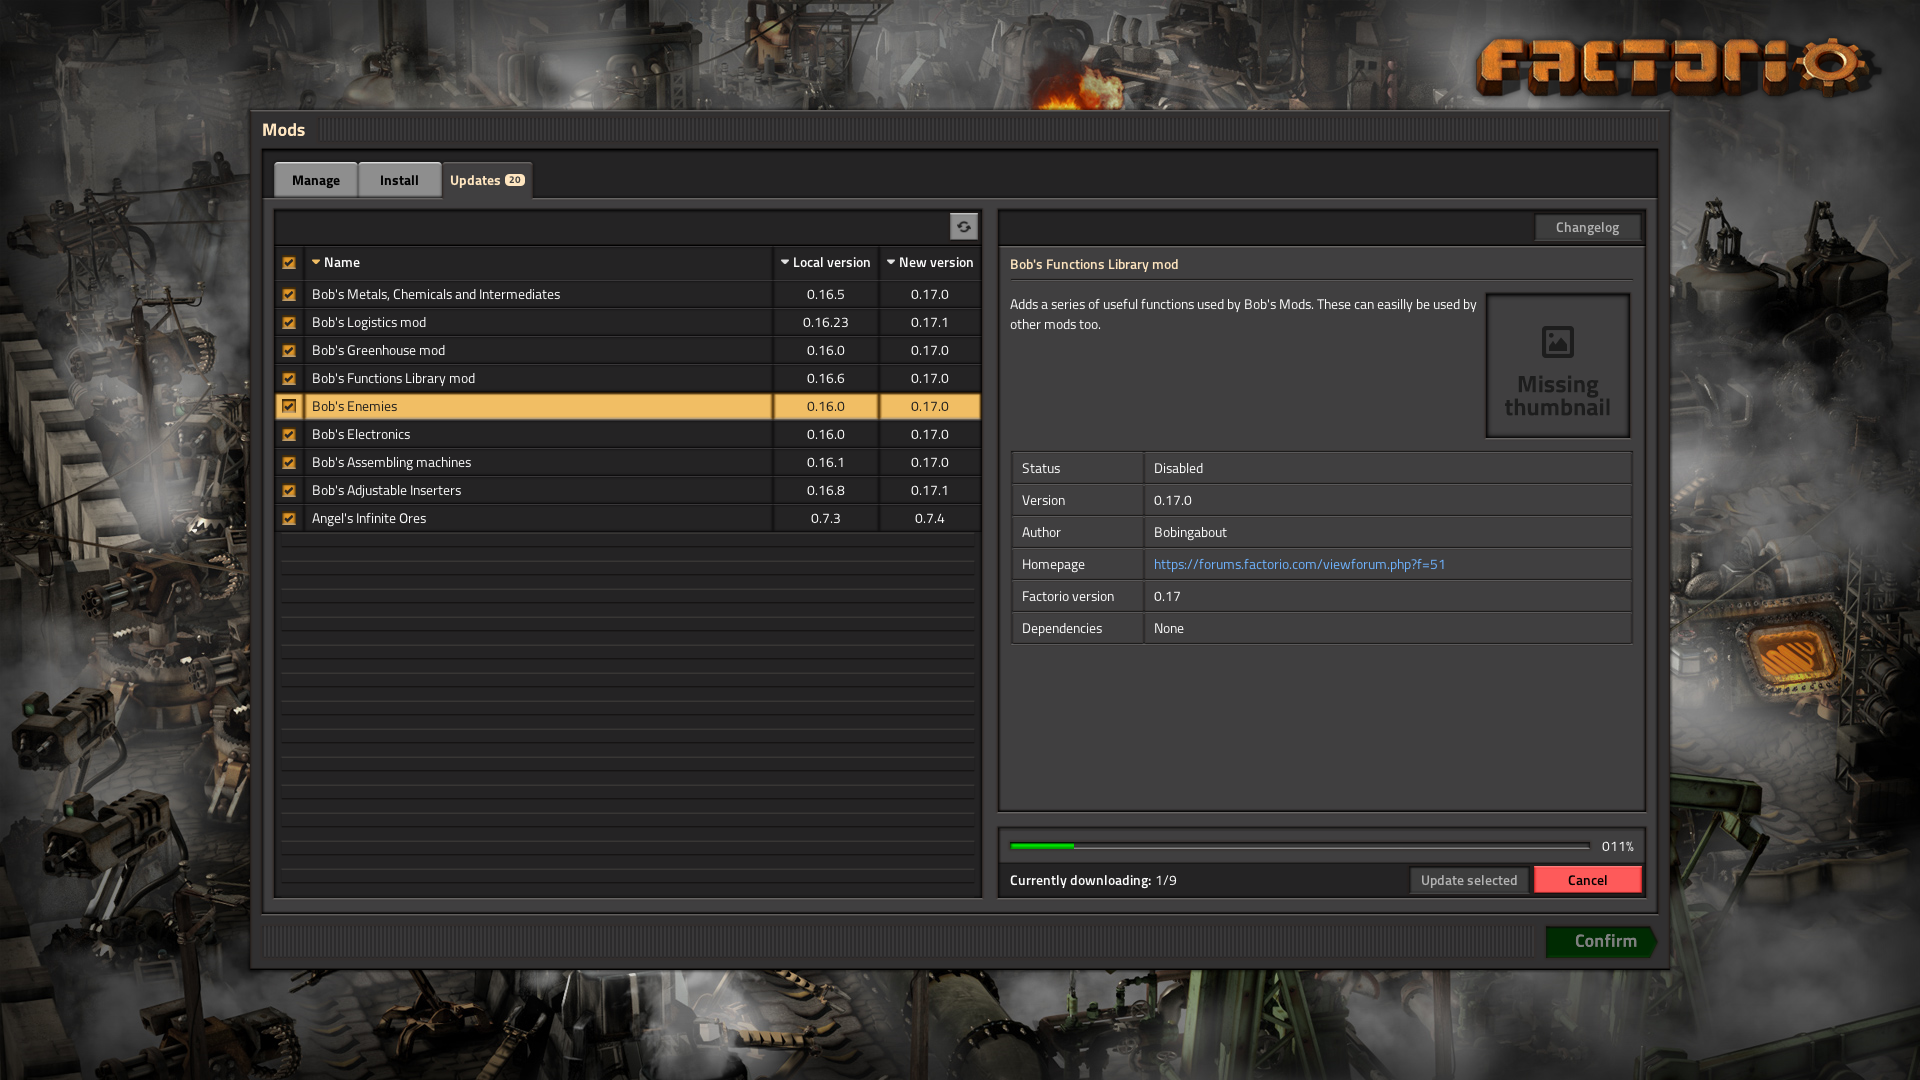
Task: Toggle Bob's Adjustable Inserters checkbox
Action: [289, 491]
